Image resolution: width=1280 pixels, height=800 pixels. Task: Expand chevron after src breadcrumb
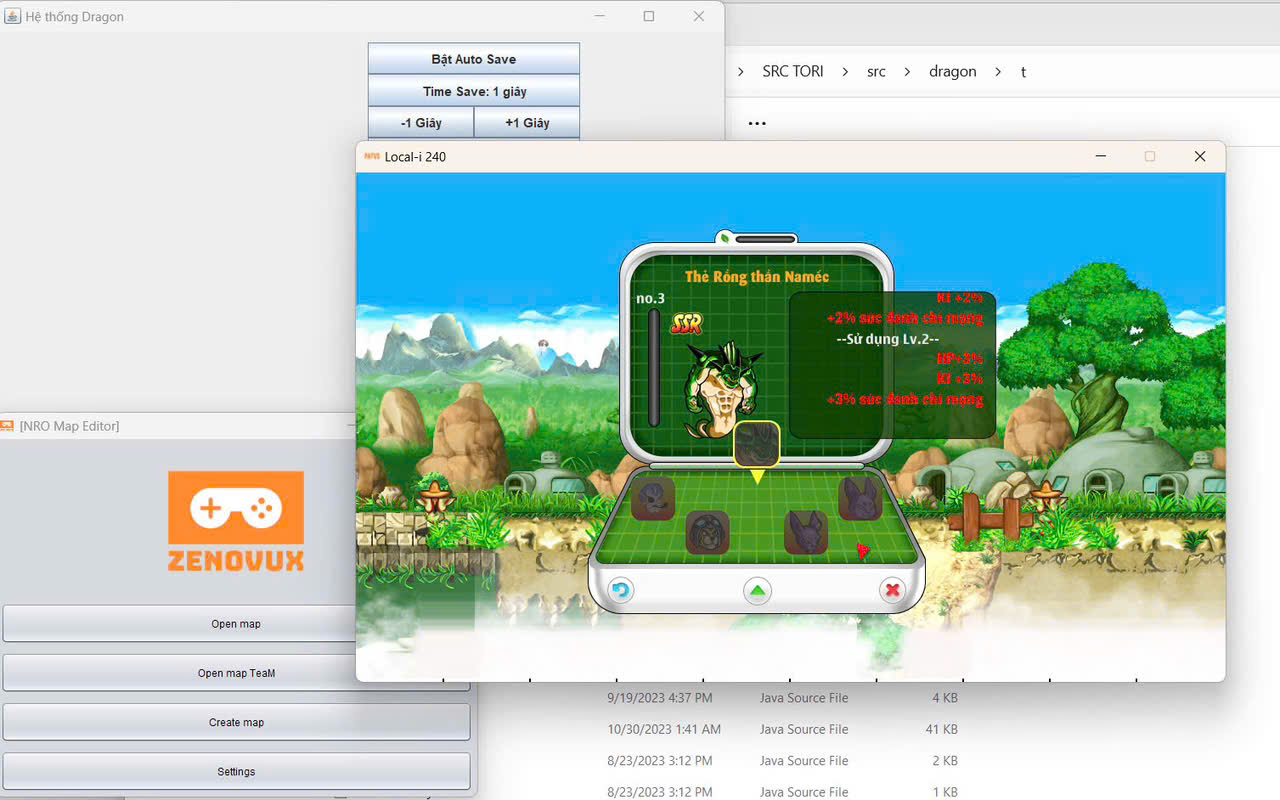coord(907,72)
